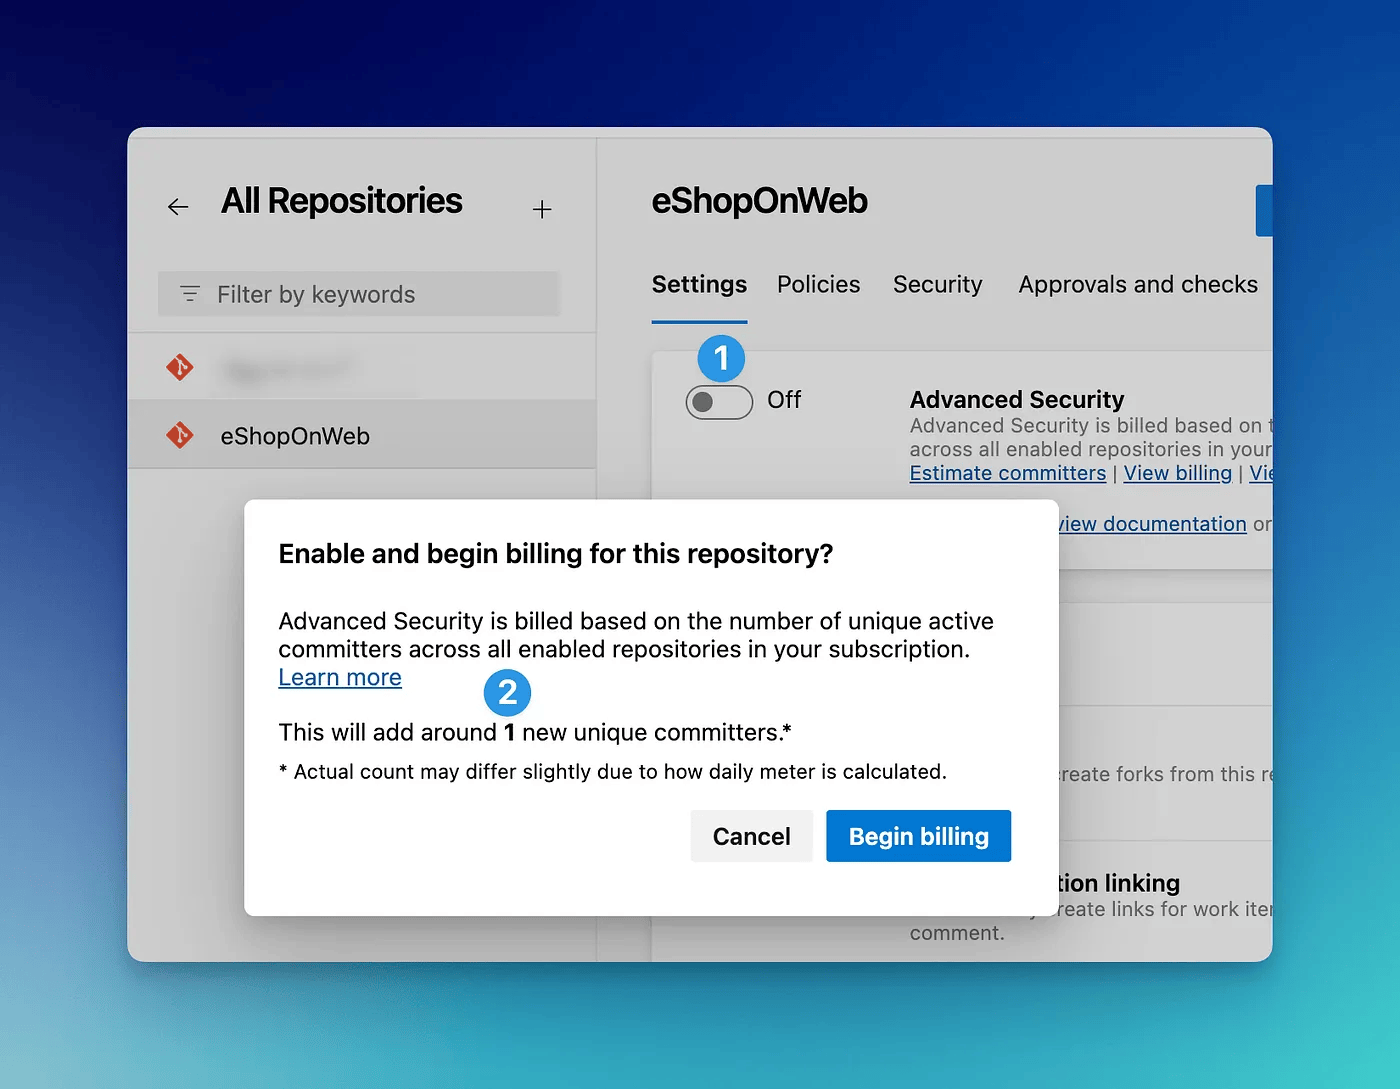Screen dimensions: 1400x1089
Task: Click the plus icon to add repository
Action: pos(542,209)
